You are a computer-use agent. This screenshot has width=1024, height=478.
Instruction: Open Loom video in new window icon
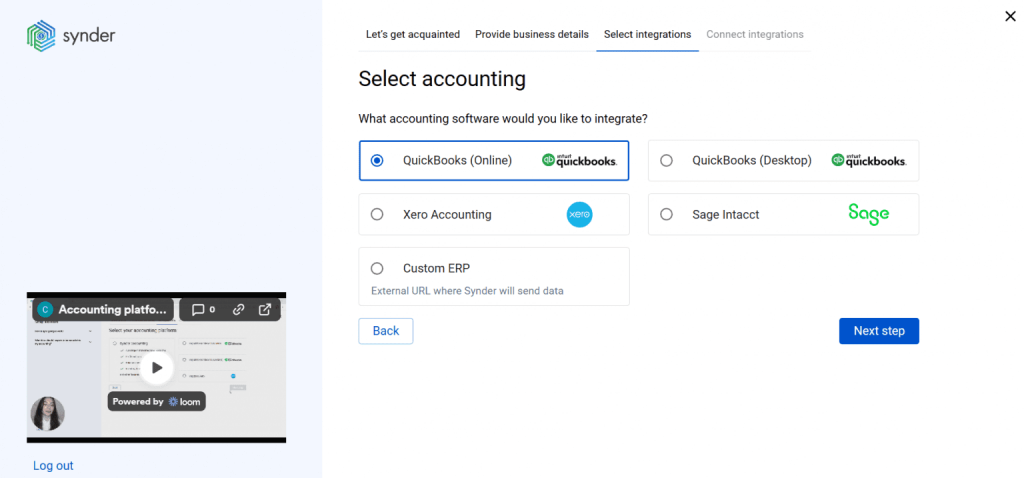(265, 310)
